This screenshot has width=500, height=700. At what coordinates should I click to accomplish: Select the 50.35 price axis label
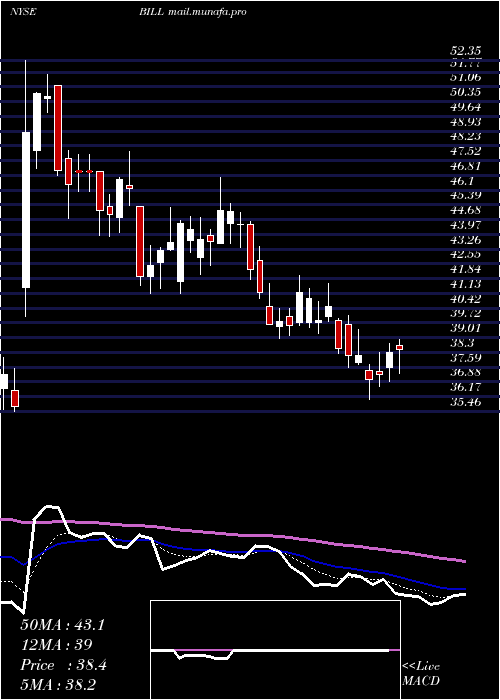[465, 92]
